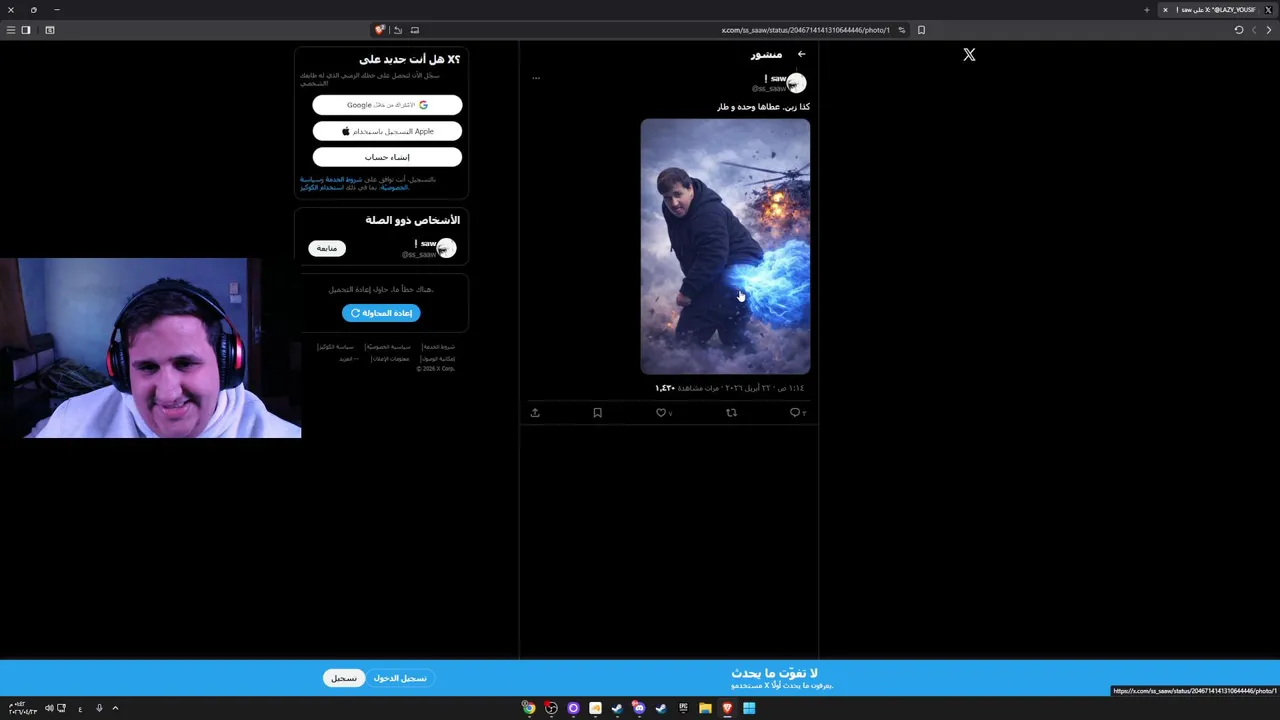The width and height of the screenshot is (1280, 720).
Task: Open the استخدام الكوكيز cookie use link
Action: pyautogui.click(x=320, y=187)
